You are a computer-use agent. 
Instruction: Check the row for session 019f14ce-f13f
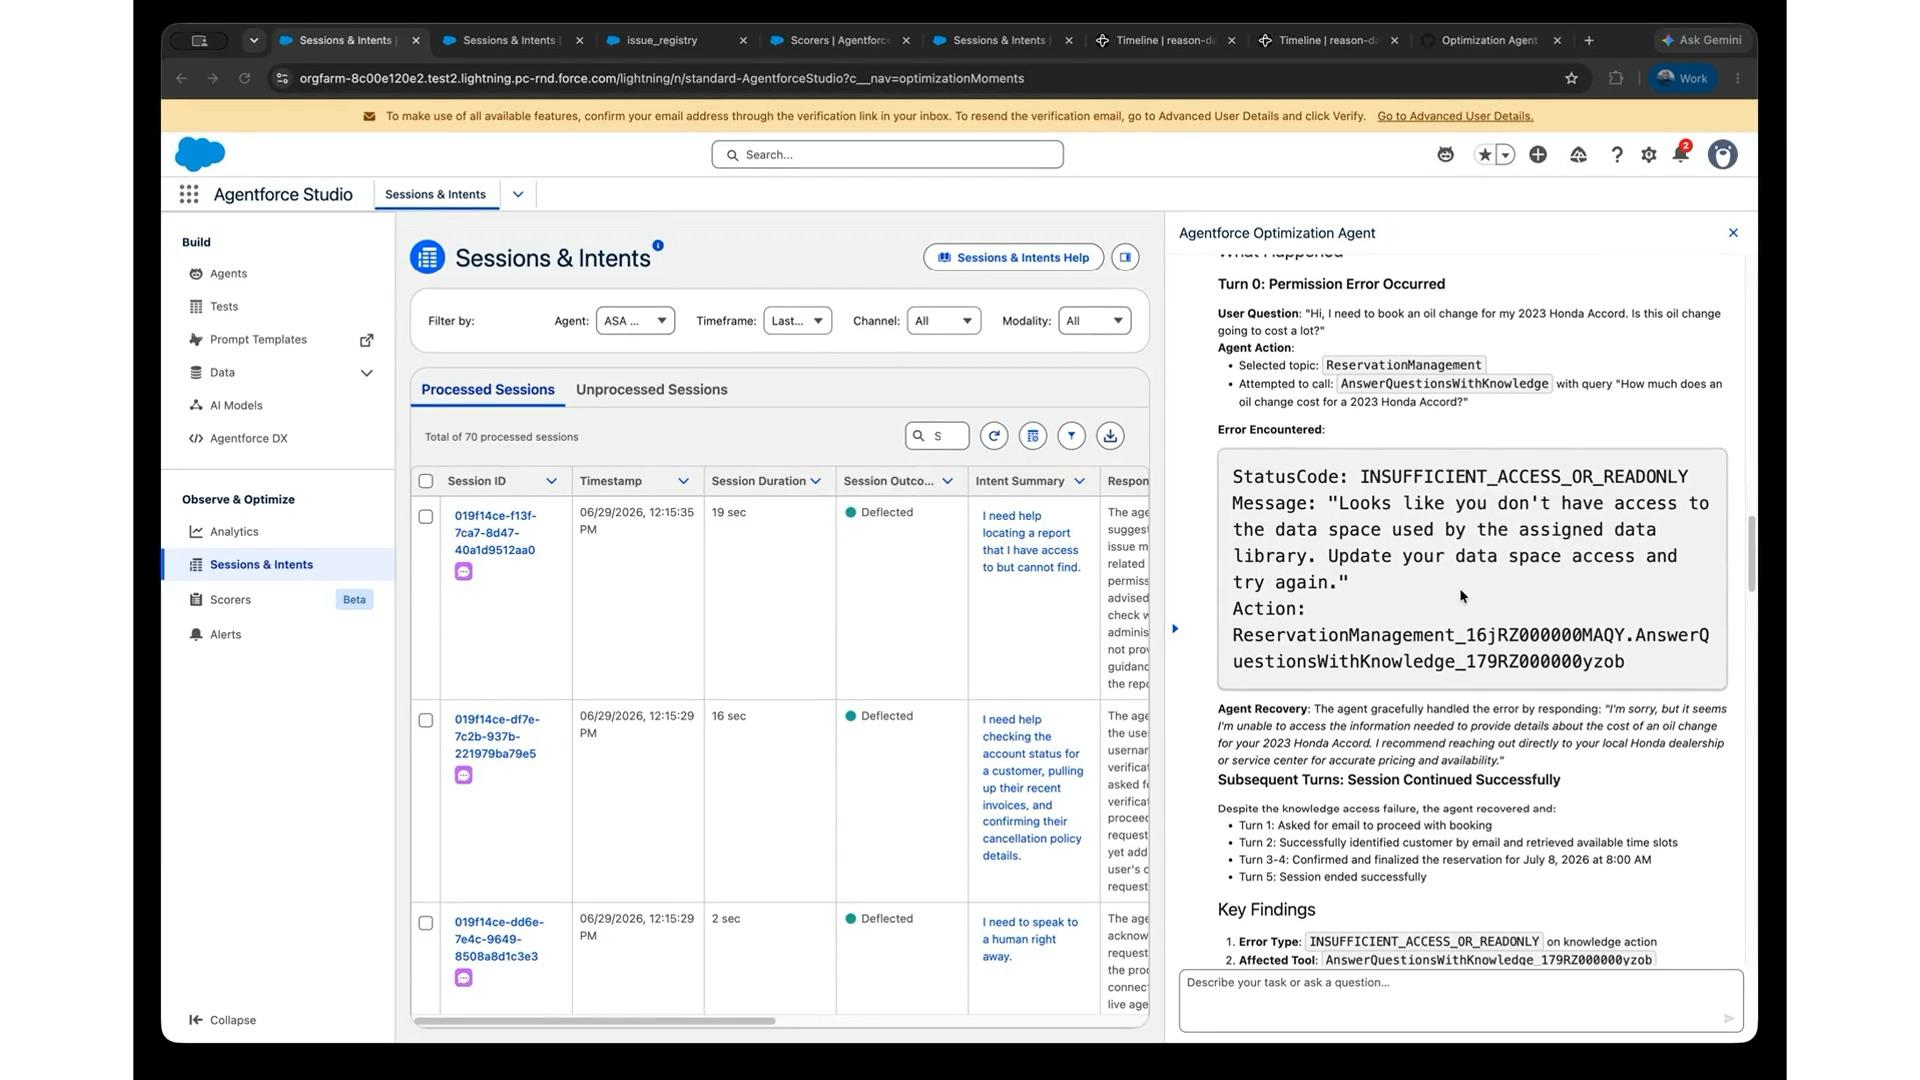pos(426,517)
